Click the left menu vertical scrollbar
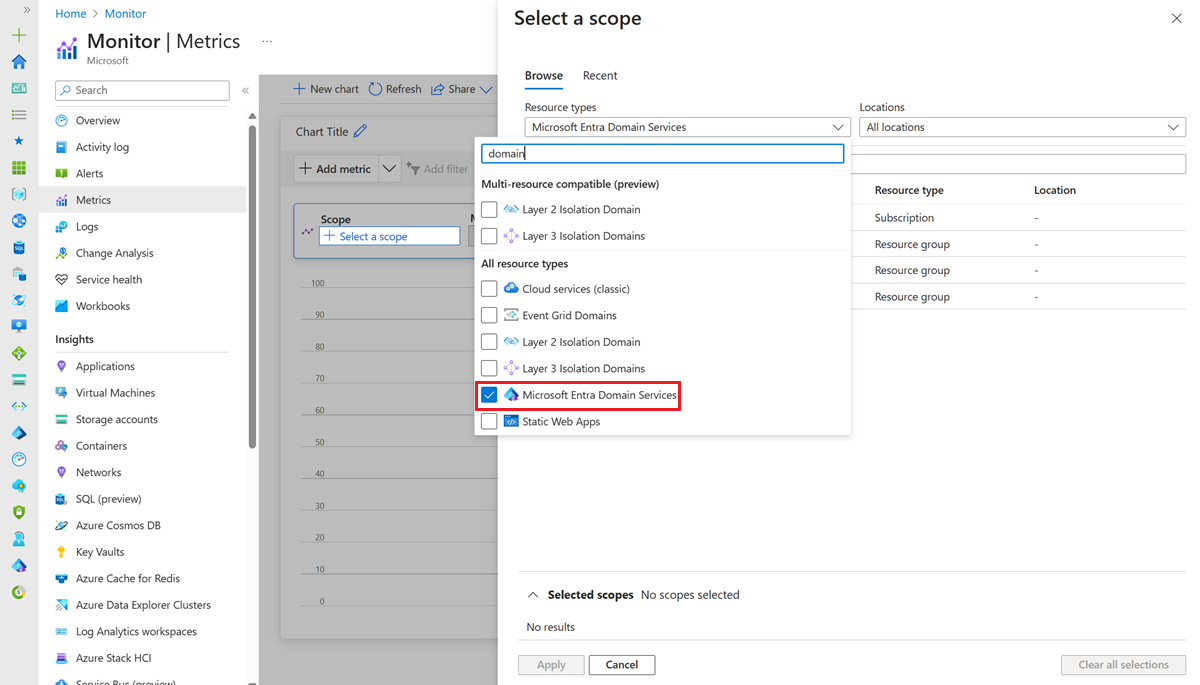 tap(252, 280)
